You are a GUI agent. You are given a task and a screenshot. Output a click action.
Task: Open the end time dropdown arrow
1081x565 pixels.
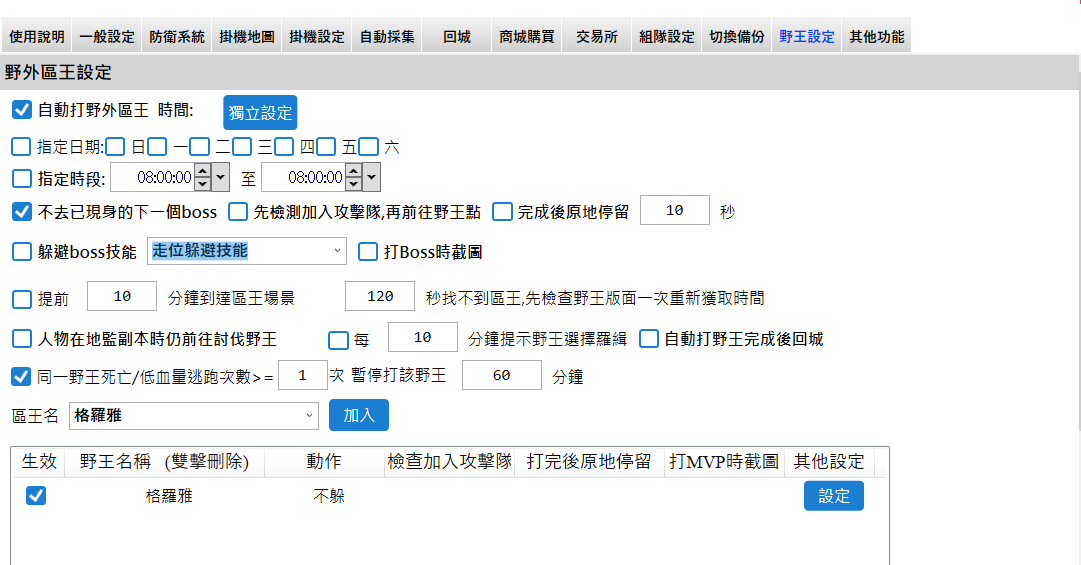[371, 179]
